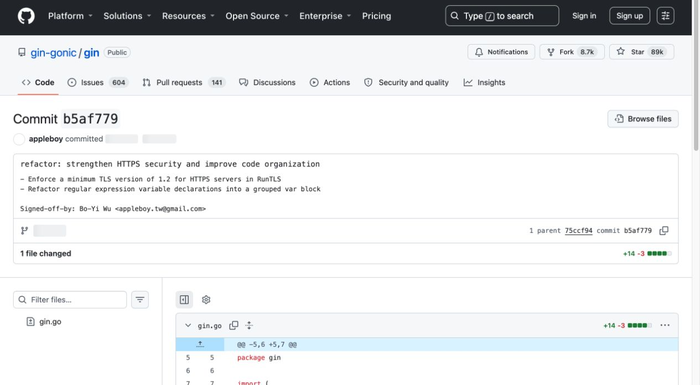The height and width of the screenshot is (385, 700).
Task: Expand all lines in gin.go diff
Action: pyautogui.click(x=249, y=326)
